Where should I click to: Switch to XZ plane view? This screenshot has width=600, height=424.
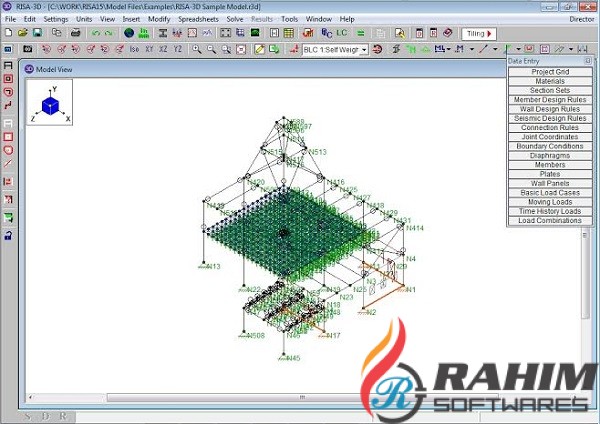point(163,49)
